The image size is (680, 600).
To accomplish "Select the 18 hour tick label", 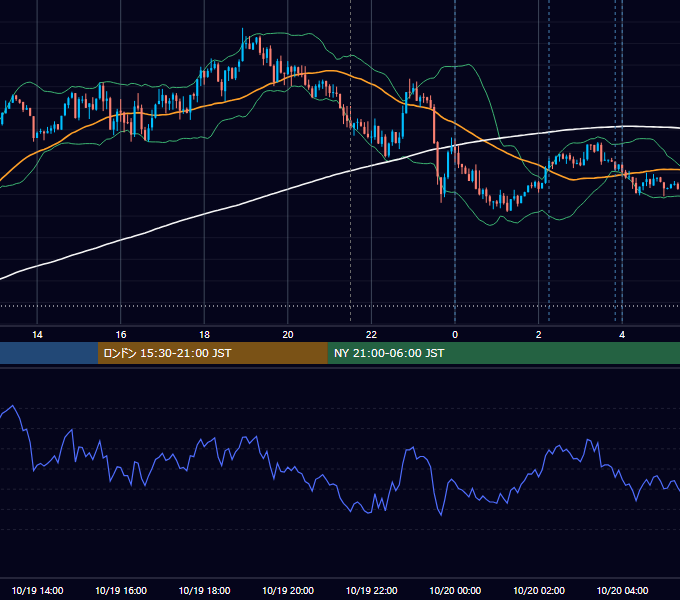I will 204,335.
